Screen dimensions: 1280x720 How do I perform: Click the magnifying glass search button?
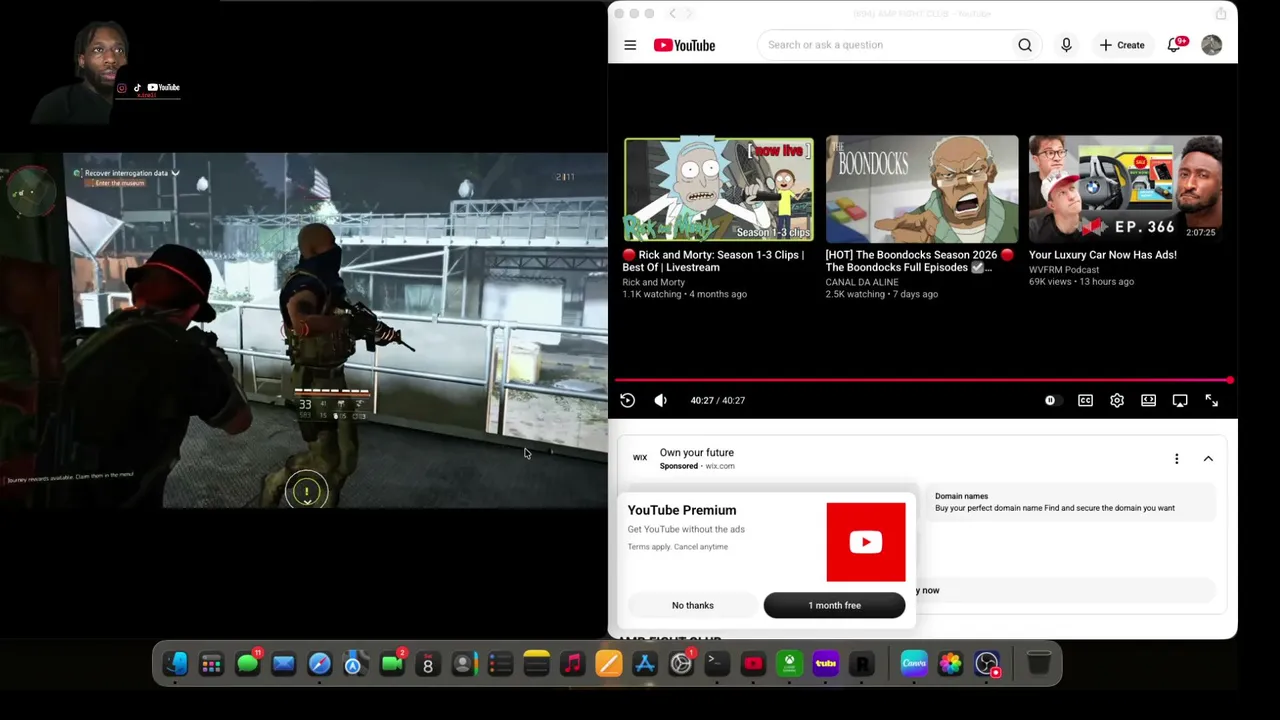click(x=1025, y=45)
